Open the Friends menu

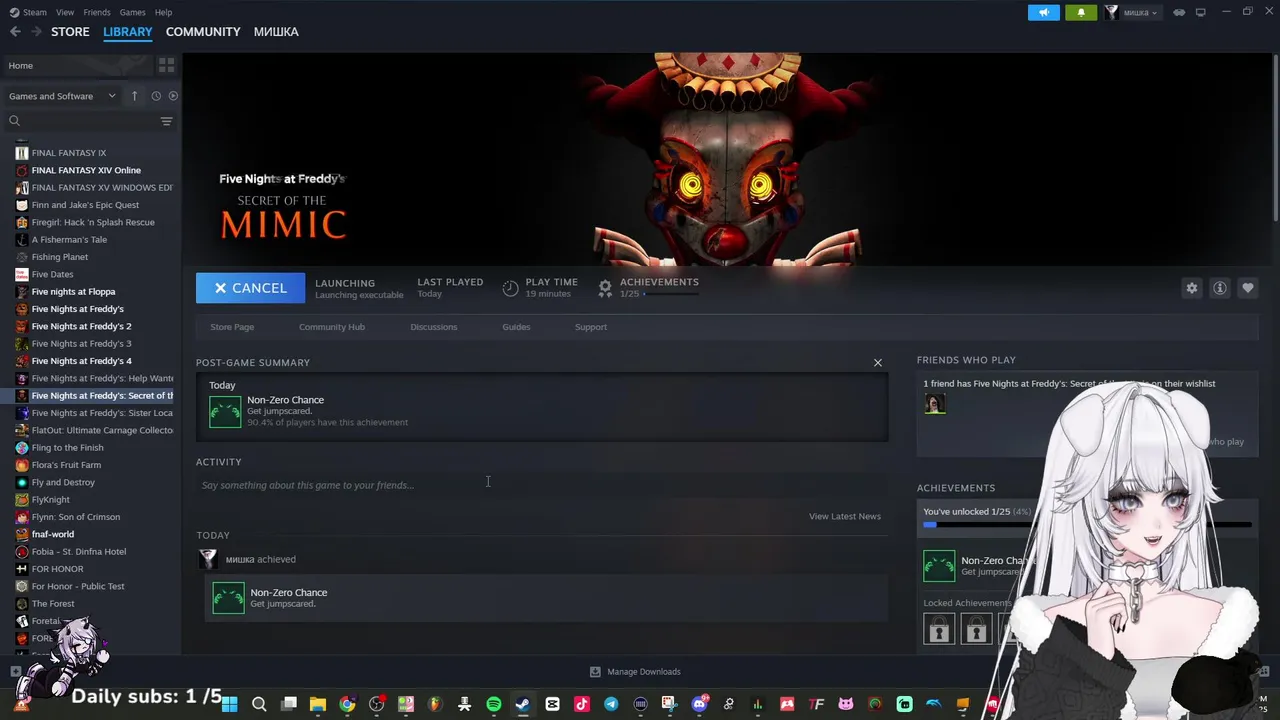pyautogui.click(x=97, y=12)
